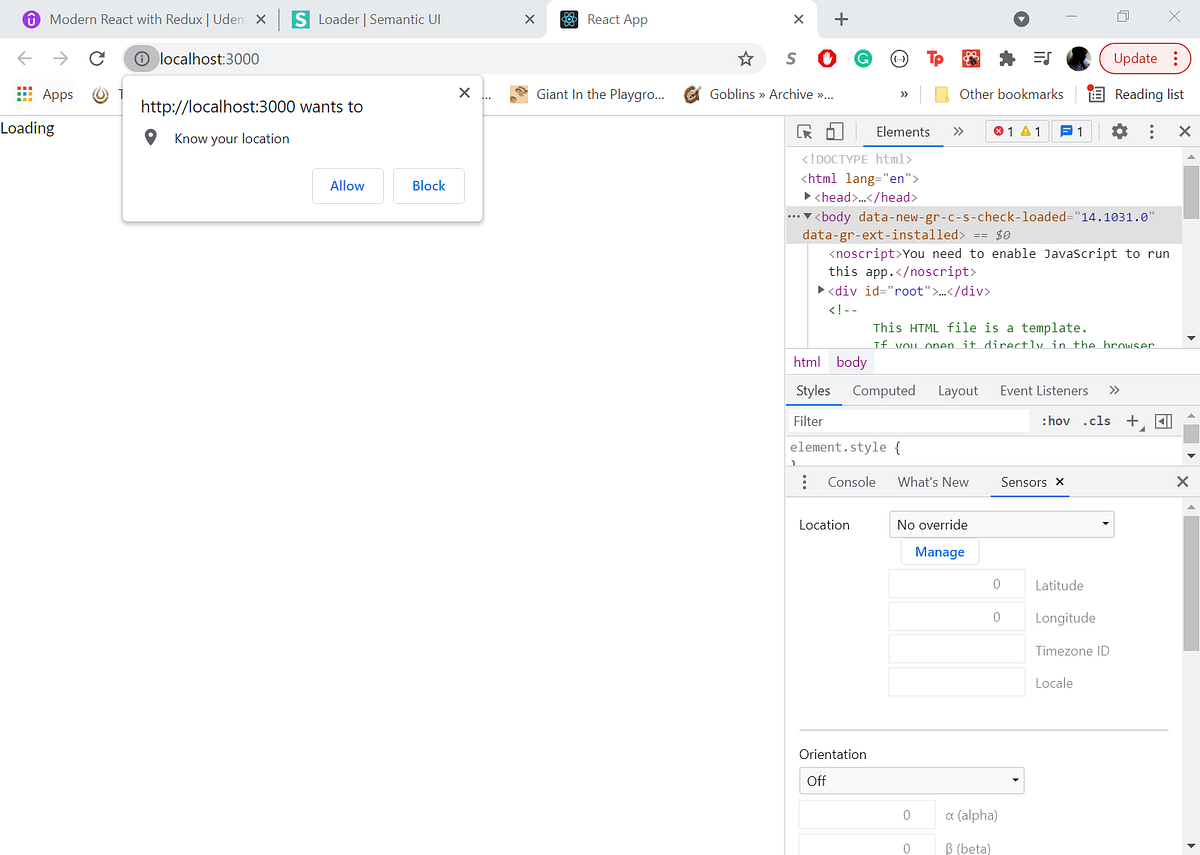Click the Manage location overrides button
Viewport: 1200px width, 855px height.
pos(939,551)
